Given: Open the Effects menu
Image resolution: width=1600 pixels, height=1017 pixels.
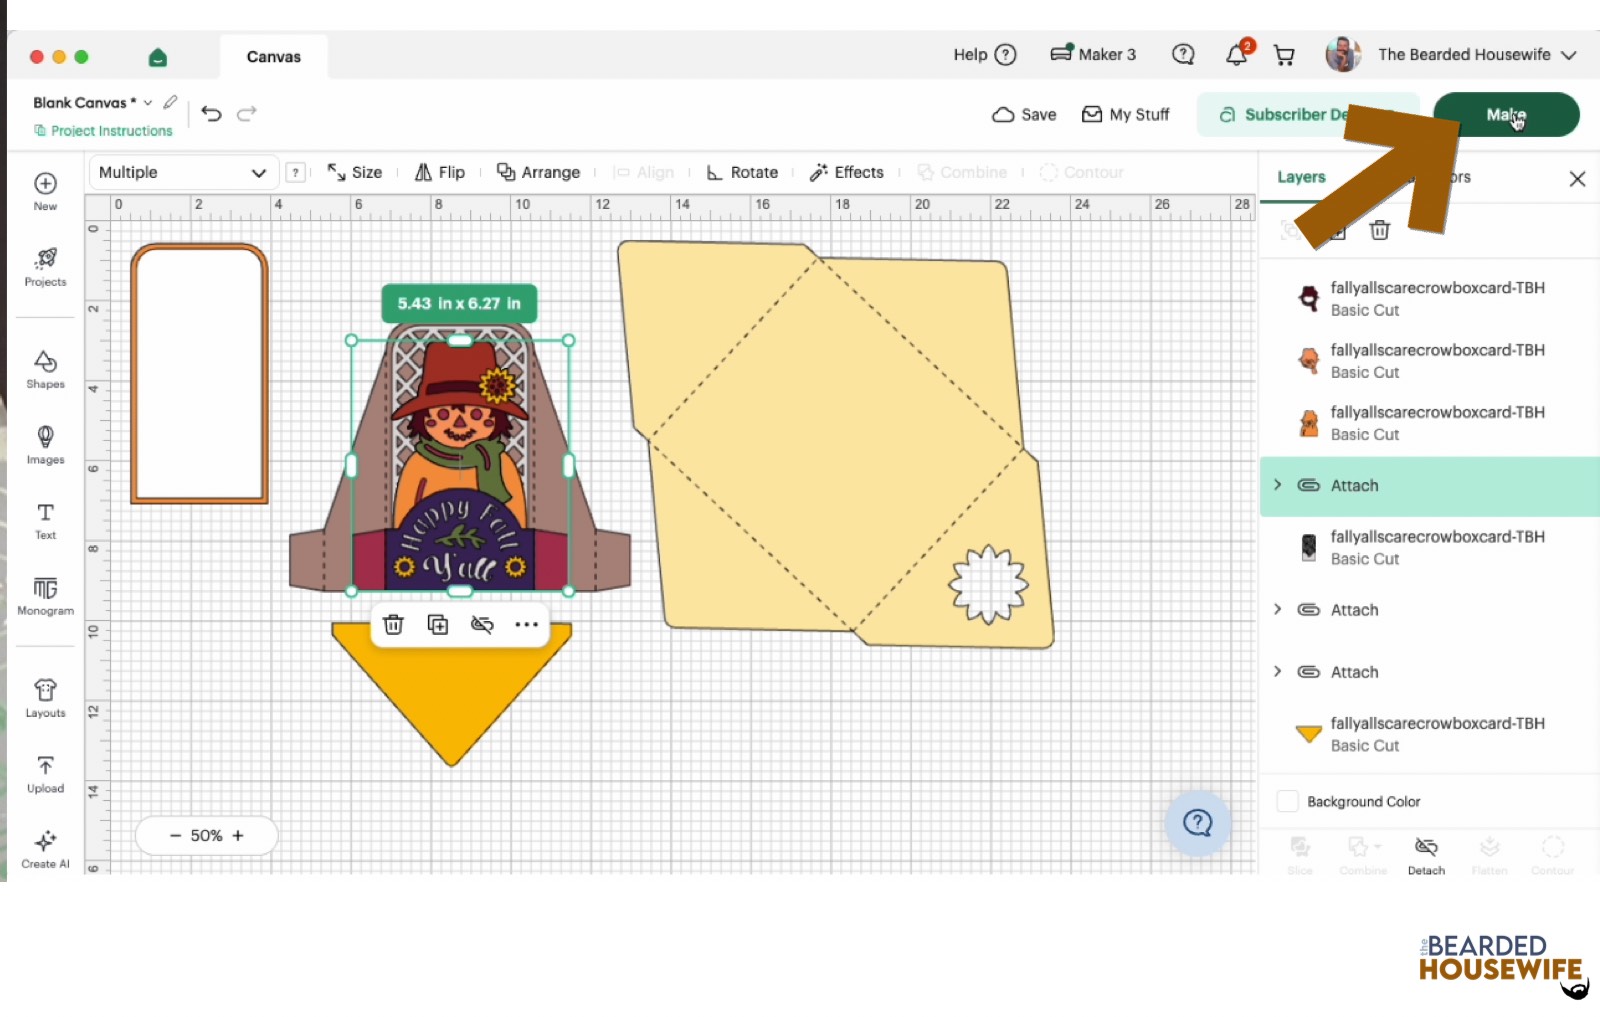Looking at the screenshot, I should (847, 172).
